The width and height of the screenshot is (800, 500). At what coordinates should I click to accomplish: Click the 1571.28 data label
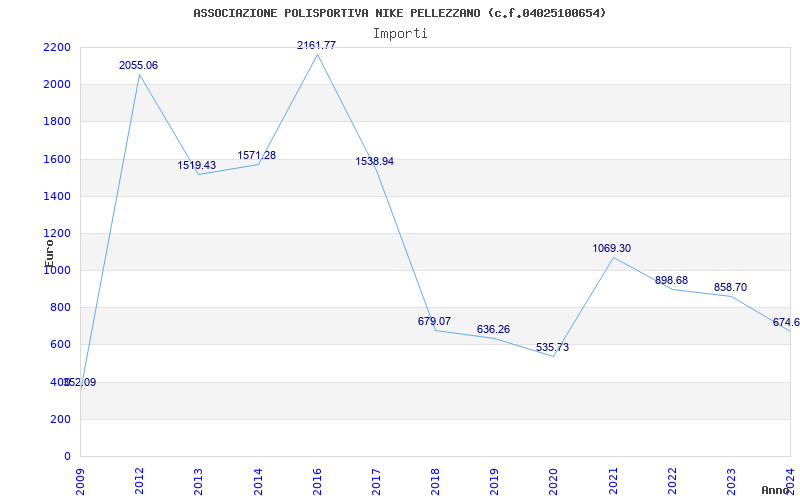257,155
